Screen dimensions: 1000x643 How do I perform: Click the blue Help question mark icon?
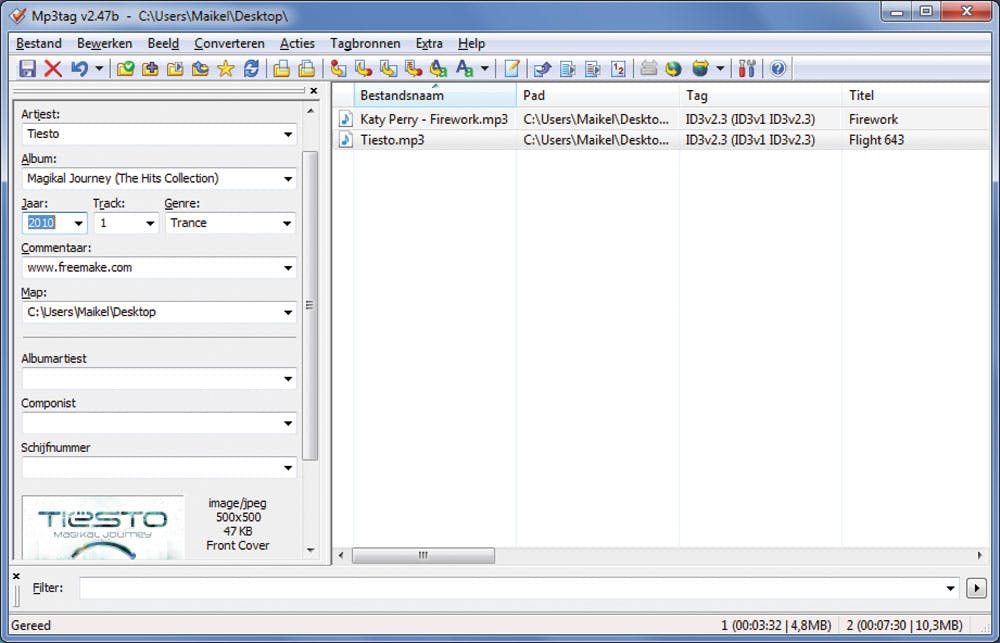tap(777, 68)
